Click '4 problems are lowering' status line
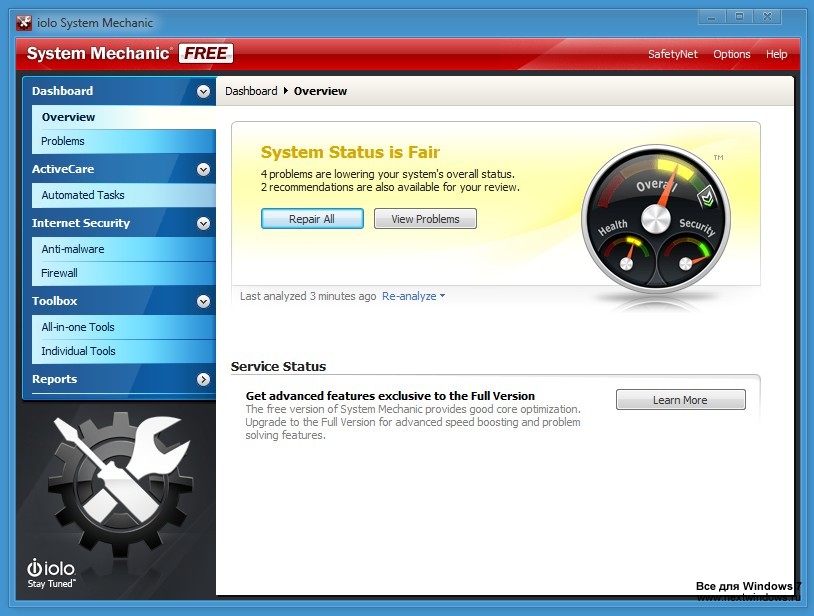 click(x=388, y=174)
